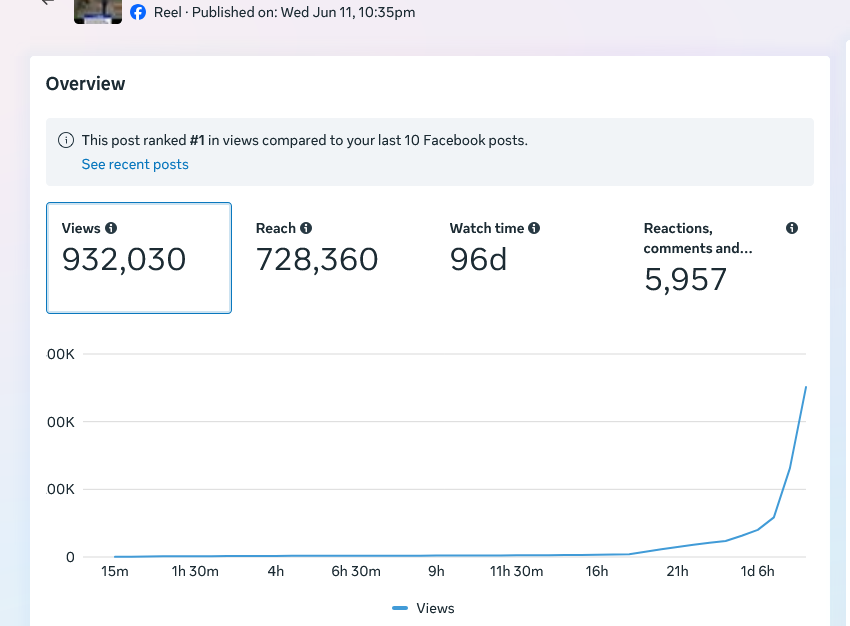Toggle the Views series in chart legend
Screen dimensions: 850x626
(x=423, y=608)
